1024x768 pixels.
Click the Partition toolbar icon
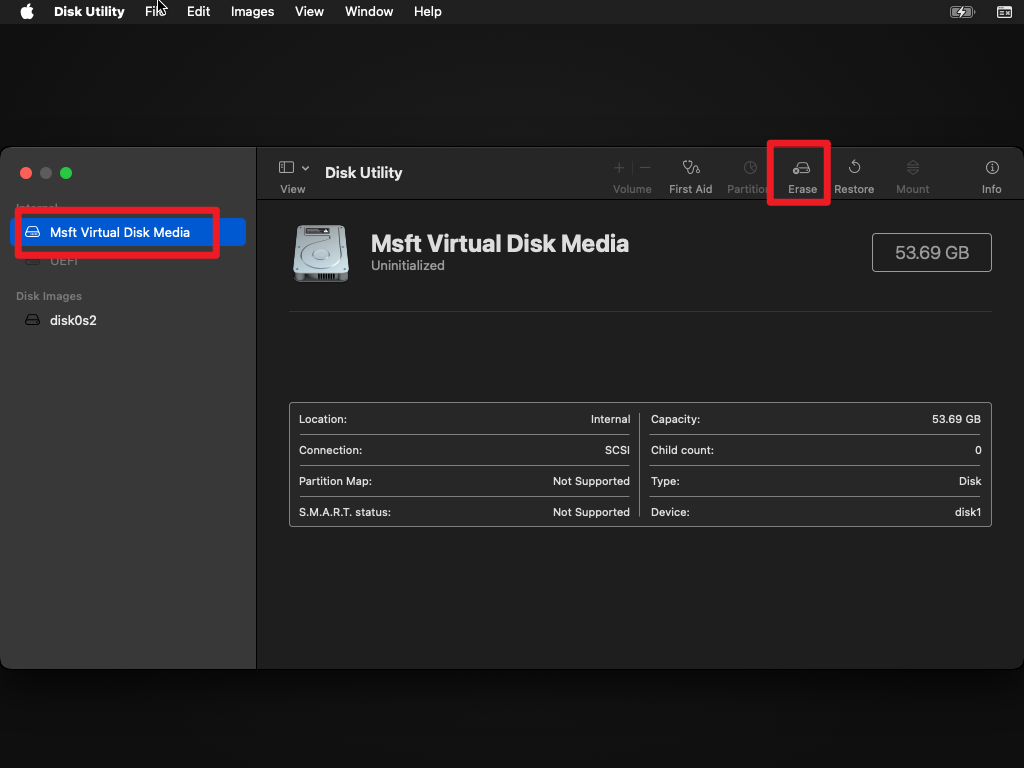point(750,168)
